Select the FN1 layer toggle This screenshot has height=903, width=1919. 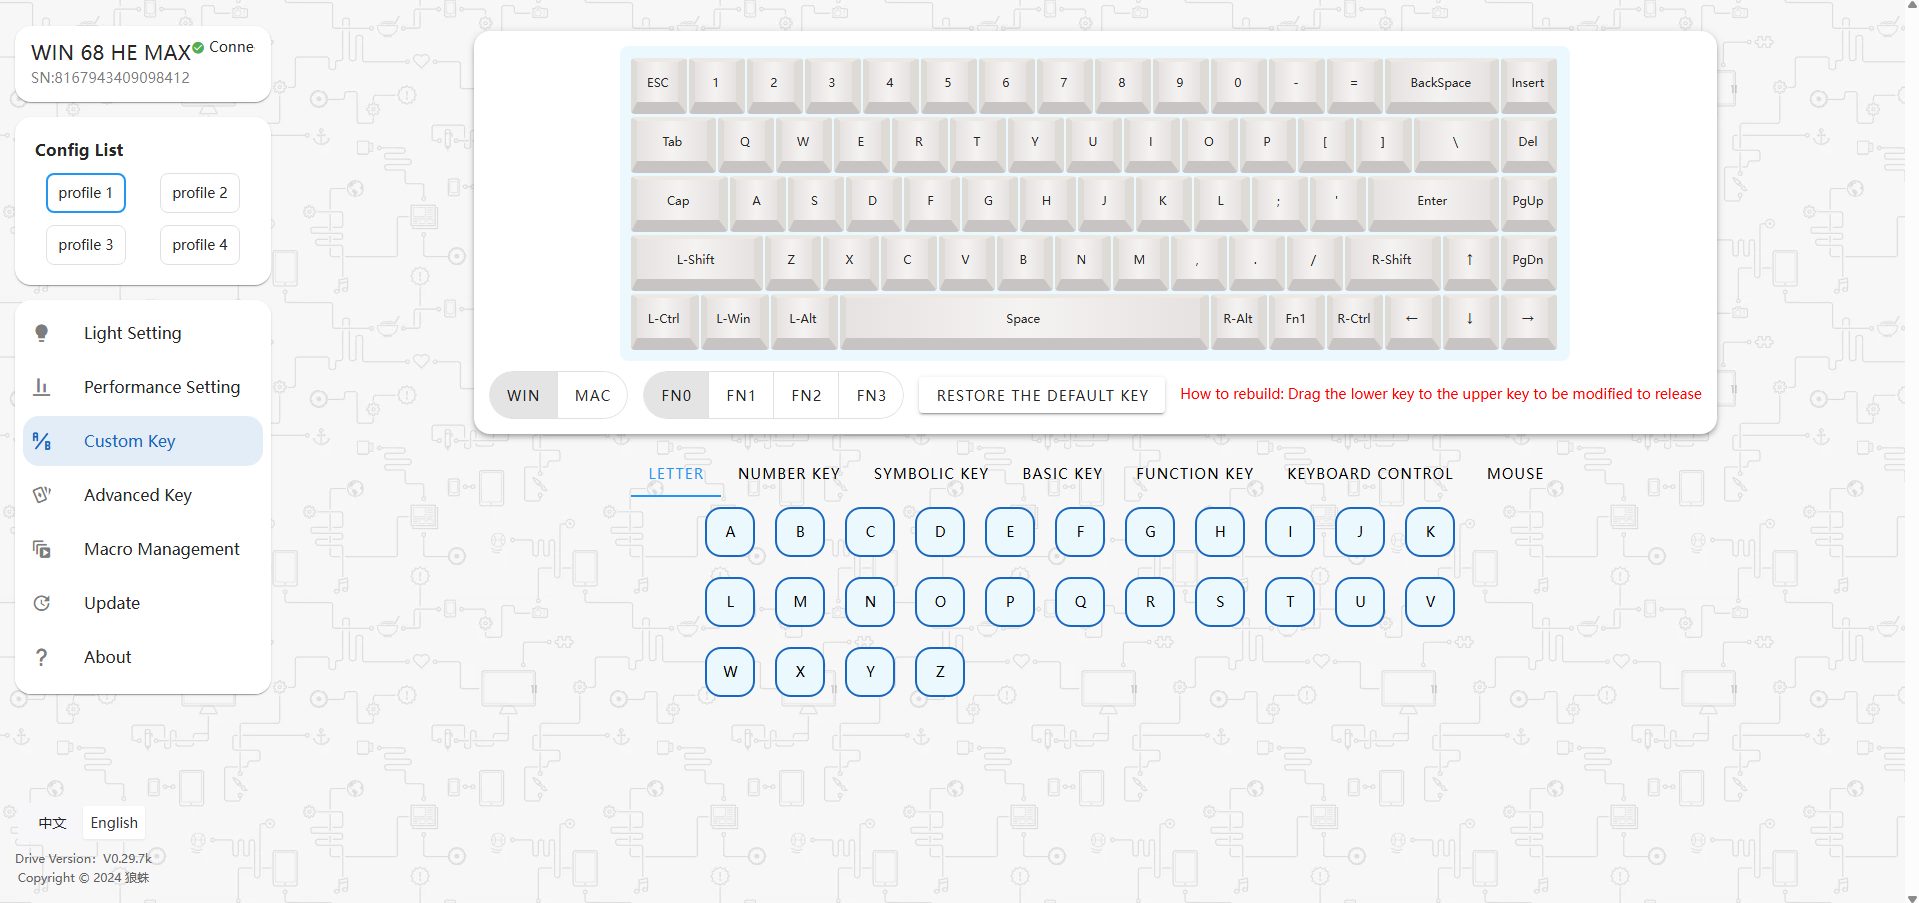pos(741,396)
